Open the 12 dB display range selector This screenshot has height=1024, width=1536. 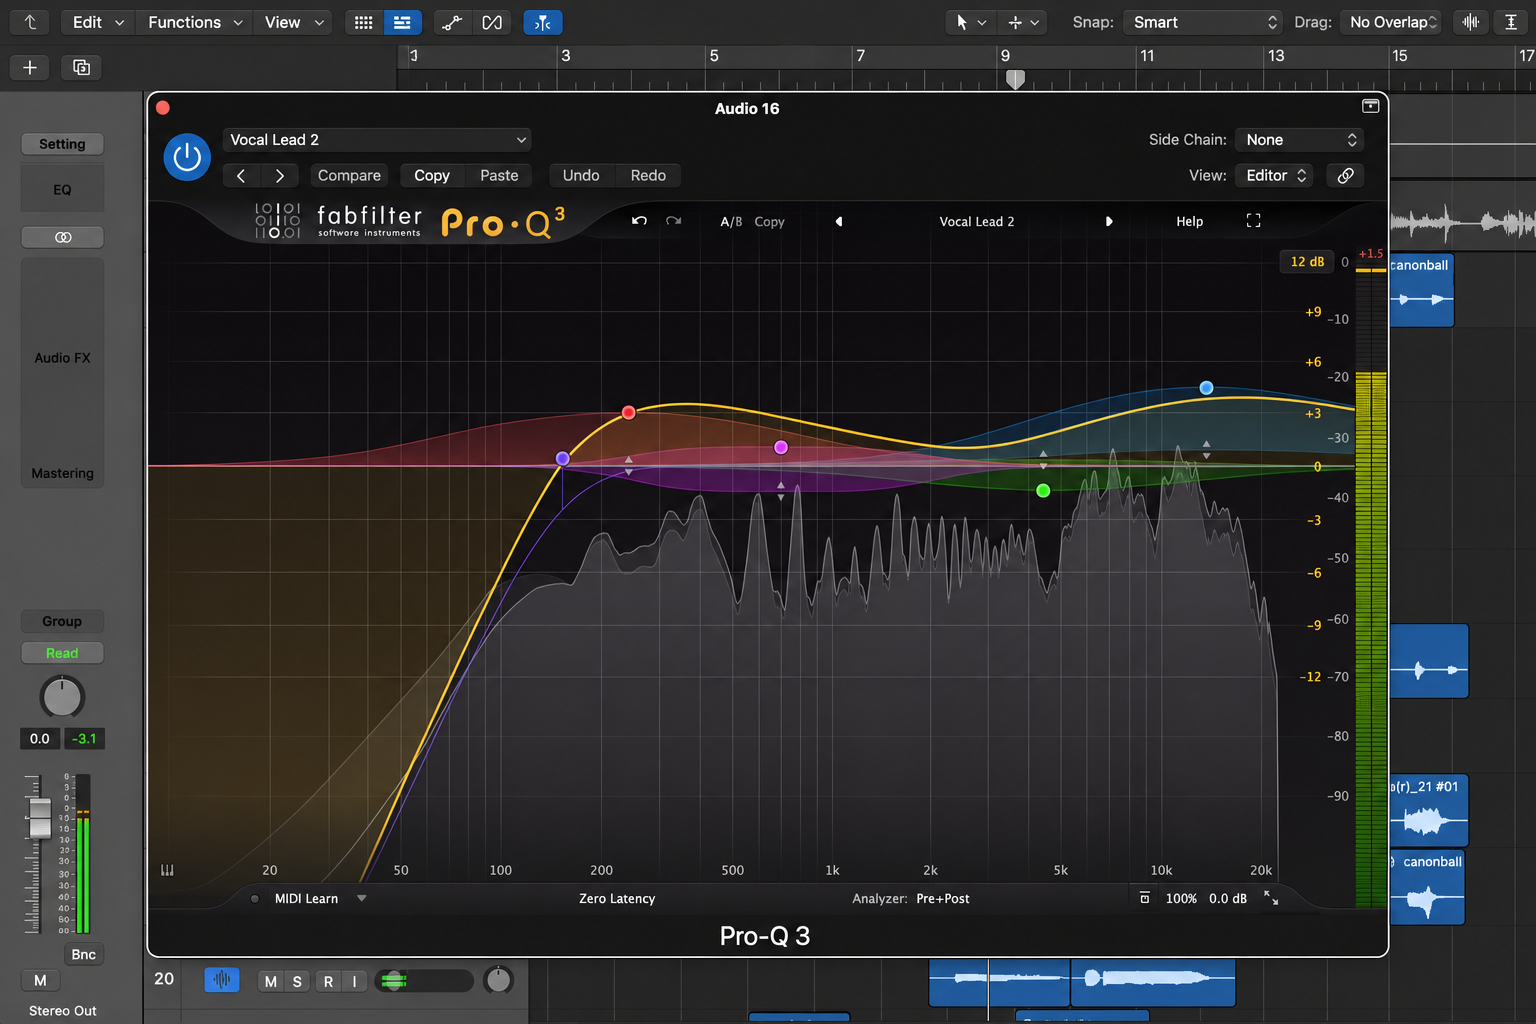click(1307, 262)
